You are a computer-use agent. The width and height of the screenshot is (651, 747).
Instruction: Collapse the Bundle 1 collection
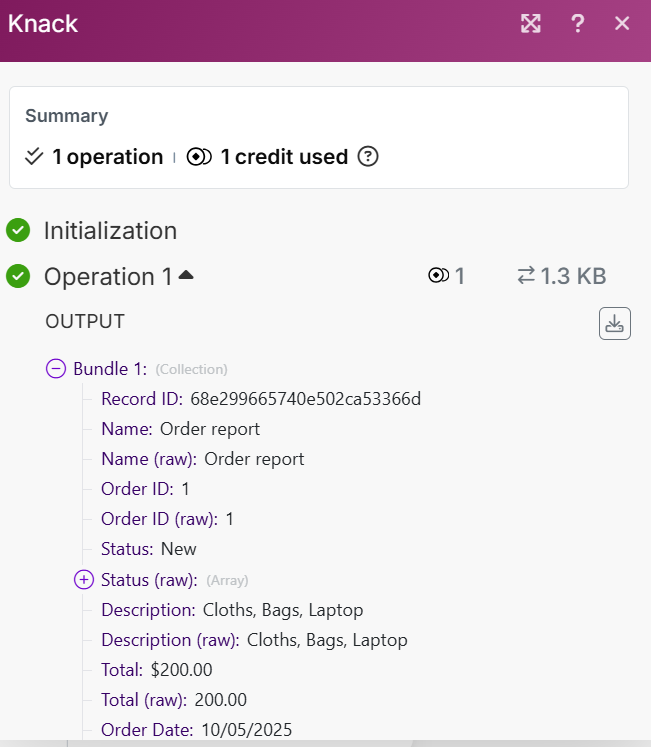tap(57, 369)
